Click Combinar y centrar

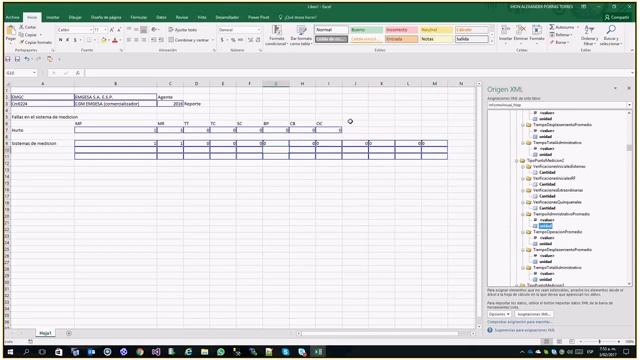coord(189,40)
